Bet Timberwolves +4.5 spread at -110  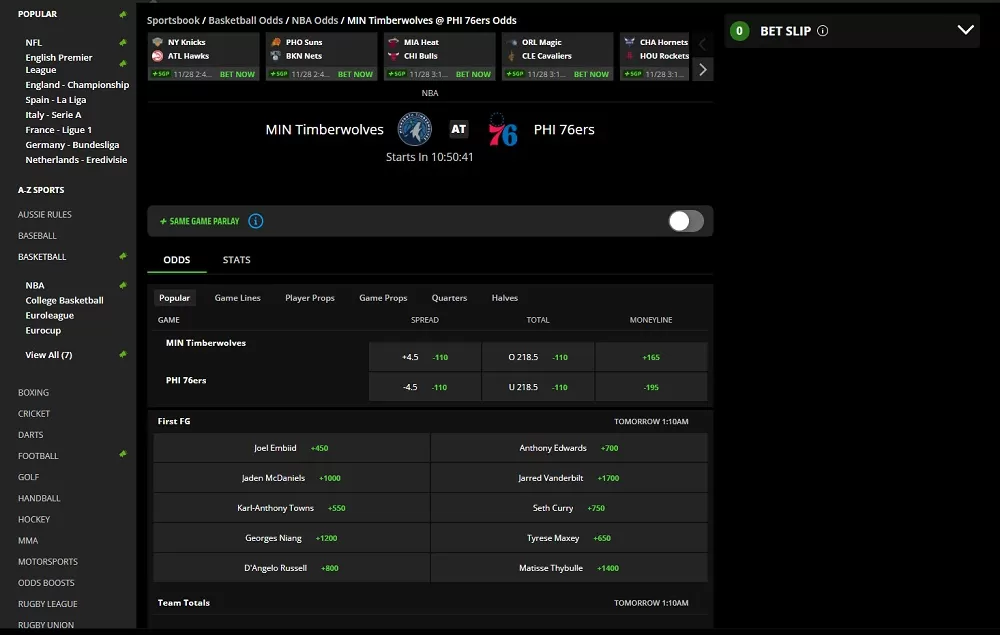tap(425, 357)
